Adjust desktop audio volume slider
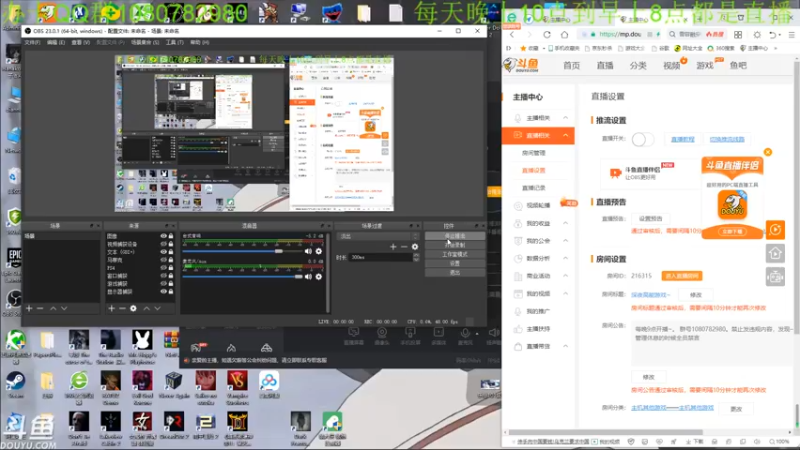Image resolution: width=800 pixels, height=450 pixels. (240, 251)
